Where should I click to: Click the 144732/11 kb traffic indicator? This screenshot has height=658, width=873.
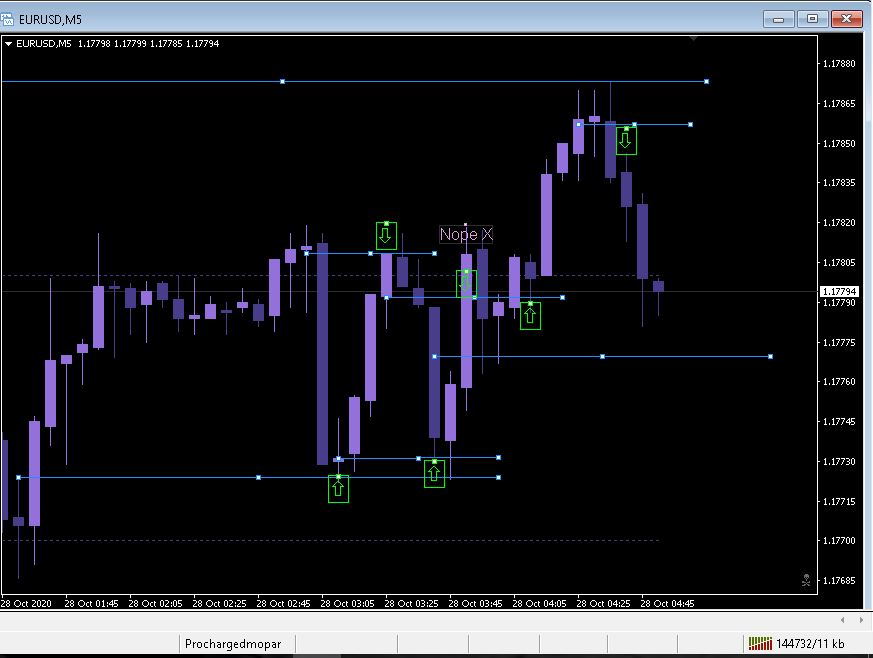click(x=810, y=644)
